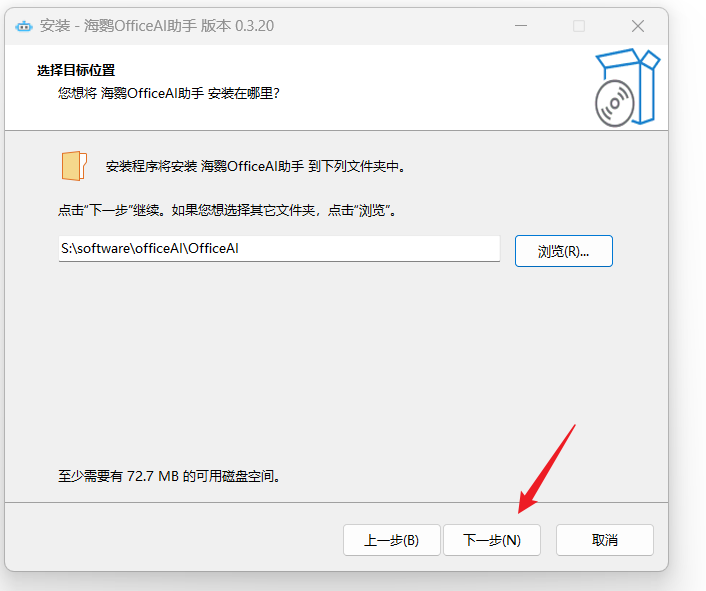Click the 选择目标位置 heading
This screenshot has width=706, height=591.
click(76, 70)
